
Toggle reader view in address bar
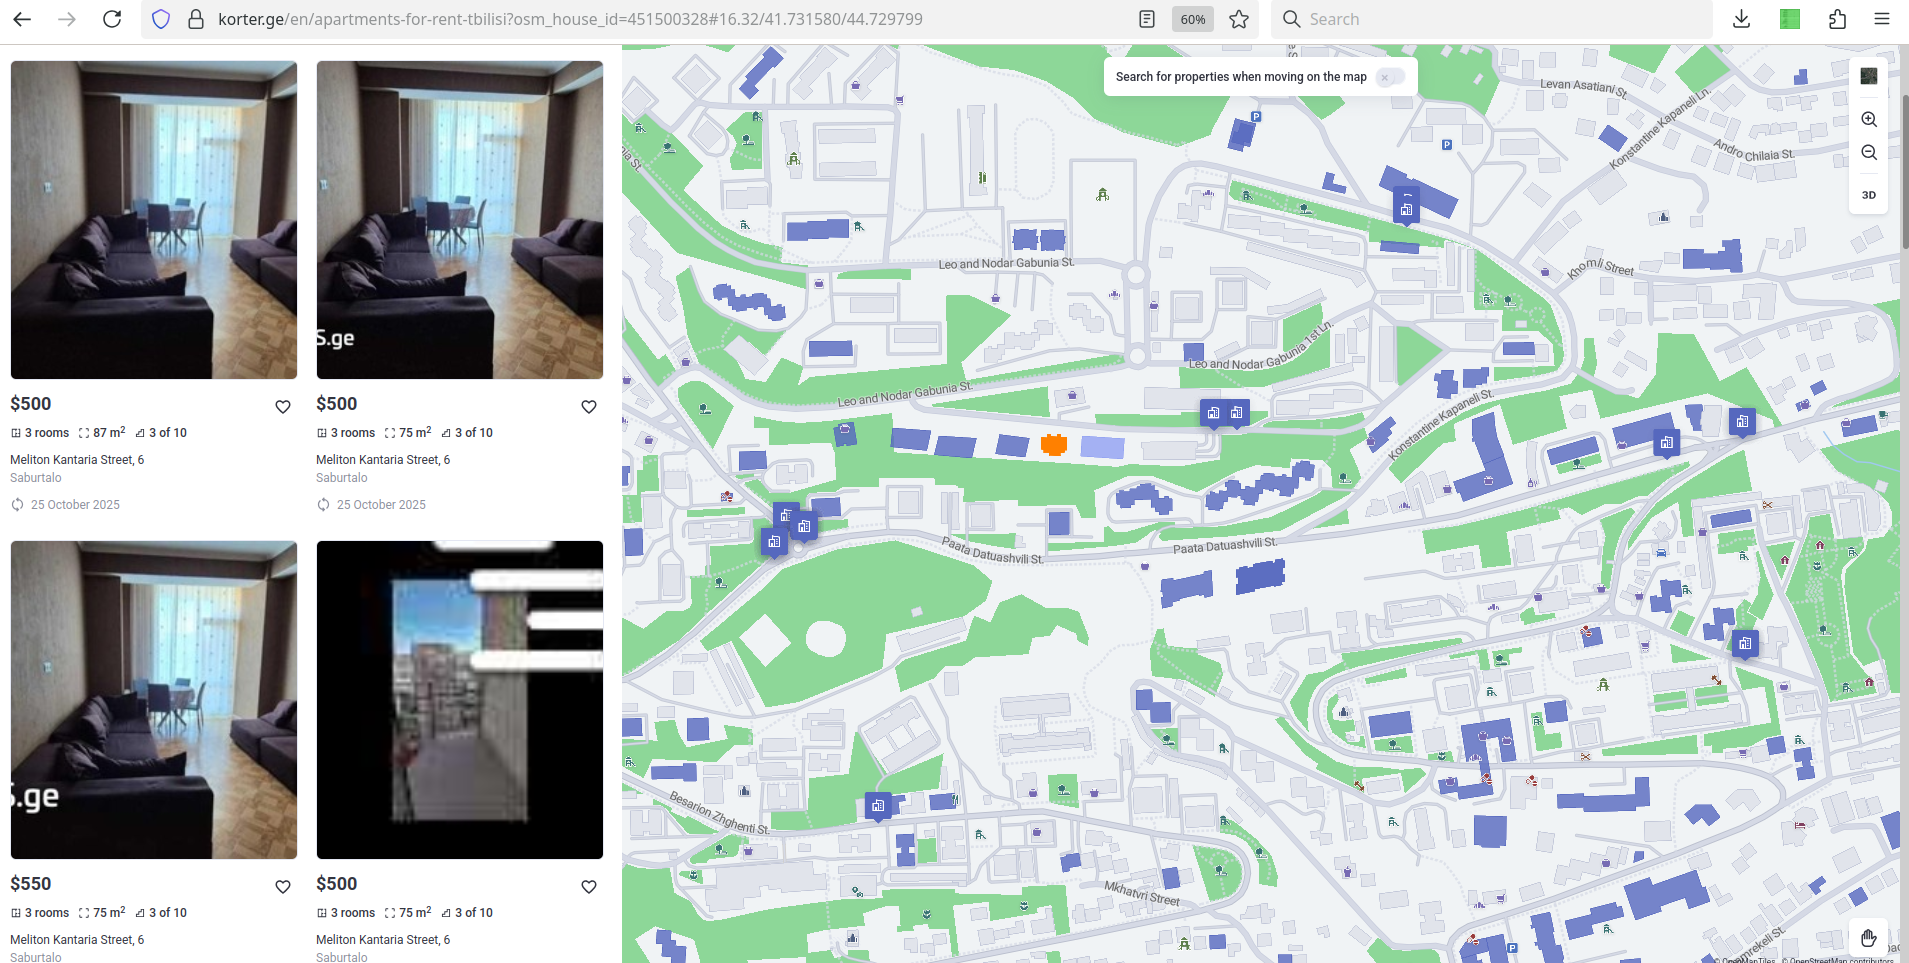1147,19
